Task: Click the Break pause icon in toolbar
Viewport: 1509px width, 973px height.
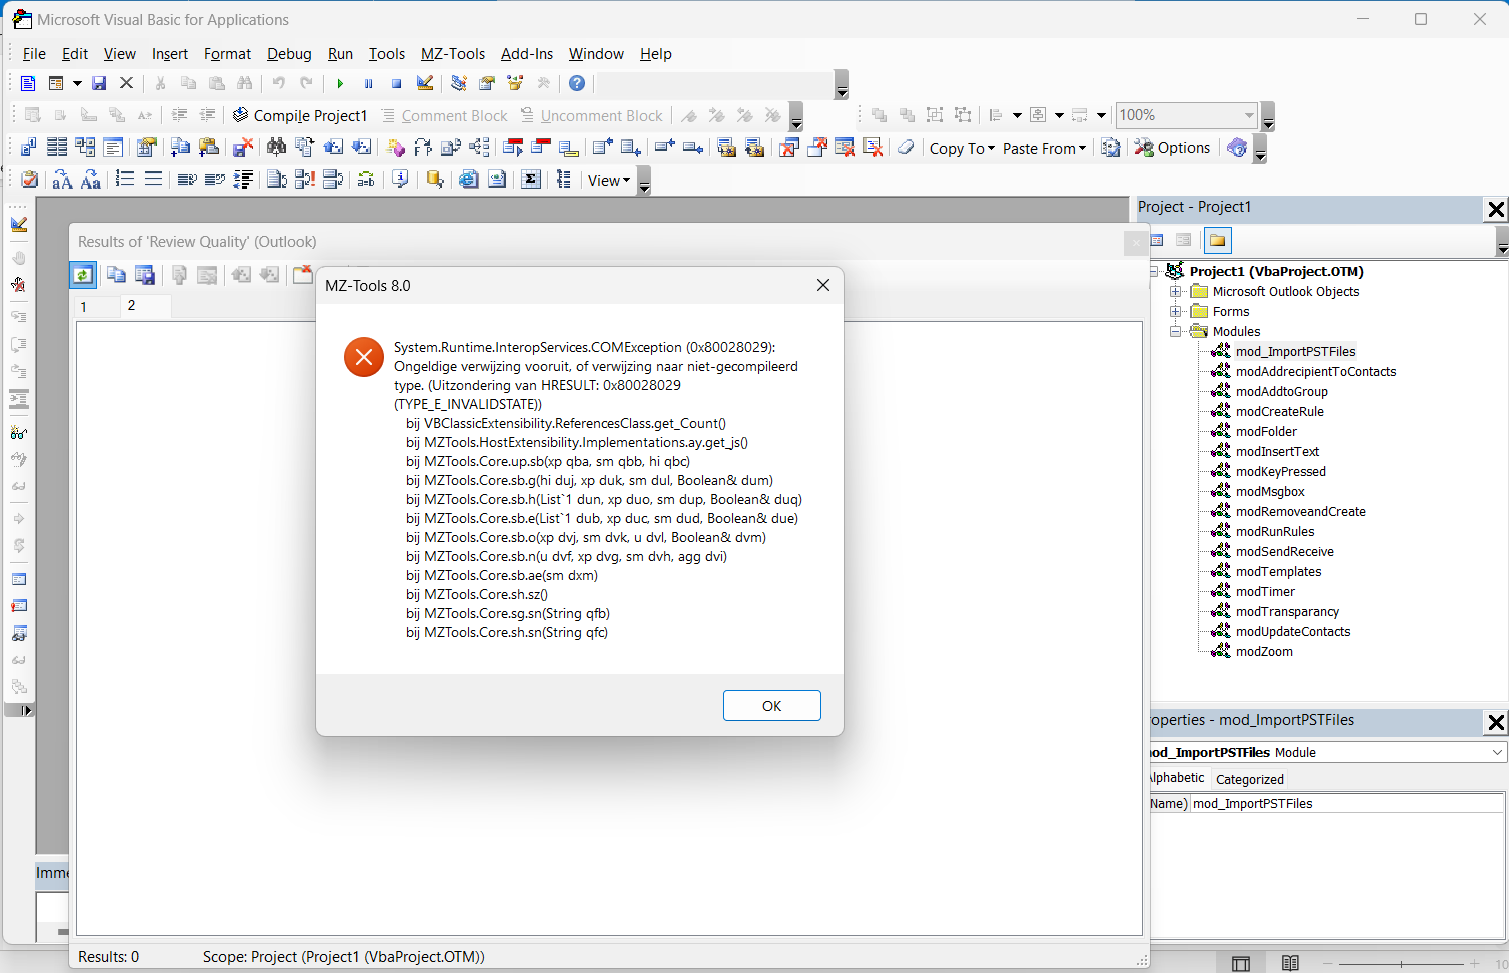Action: point(368,83)
